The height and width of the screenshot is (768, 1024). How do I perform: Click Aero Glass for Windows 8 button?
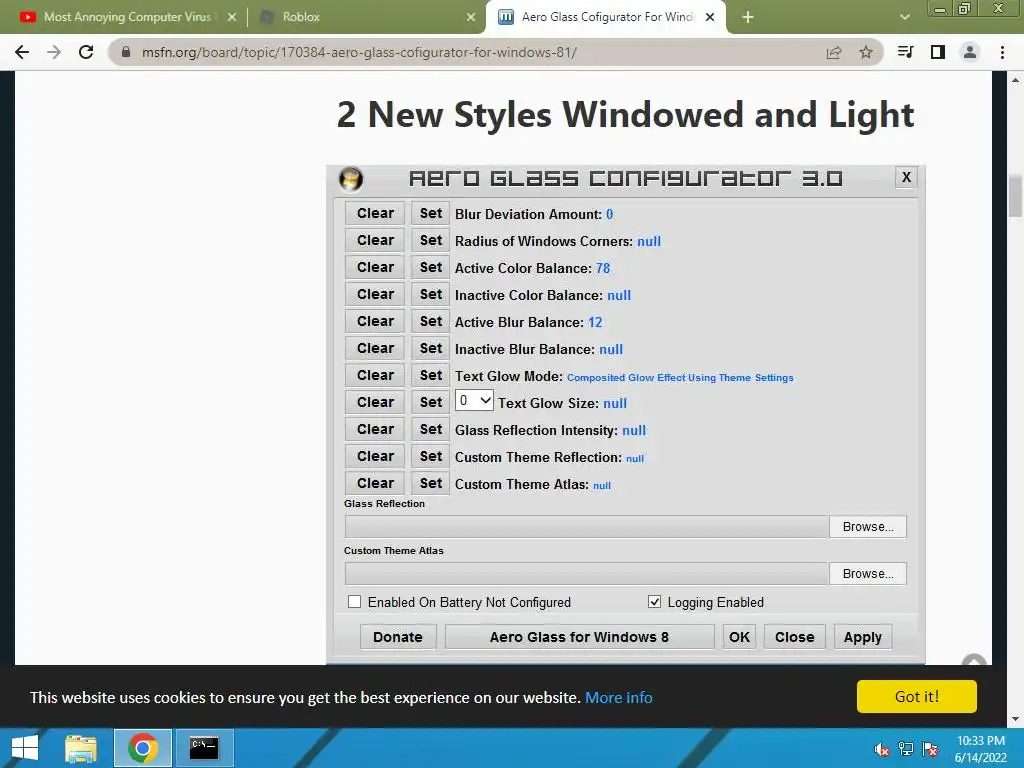pos(579,637)
